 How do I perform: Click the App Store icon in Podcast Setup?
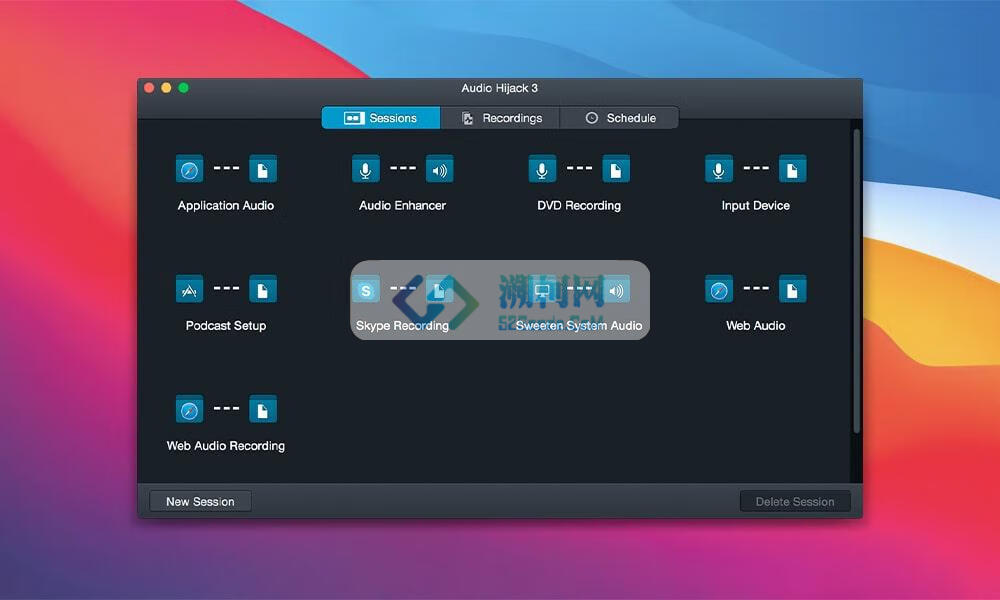189,289
